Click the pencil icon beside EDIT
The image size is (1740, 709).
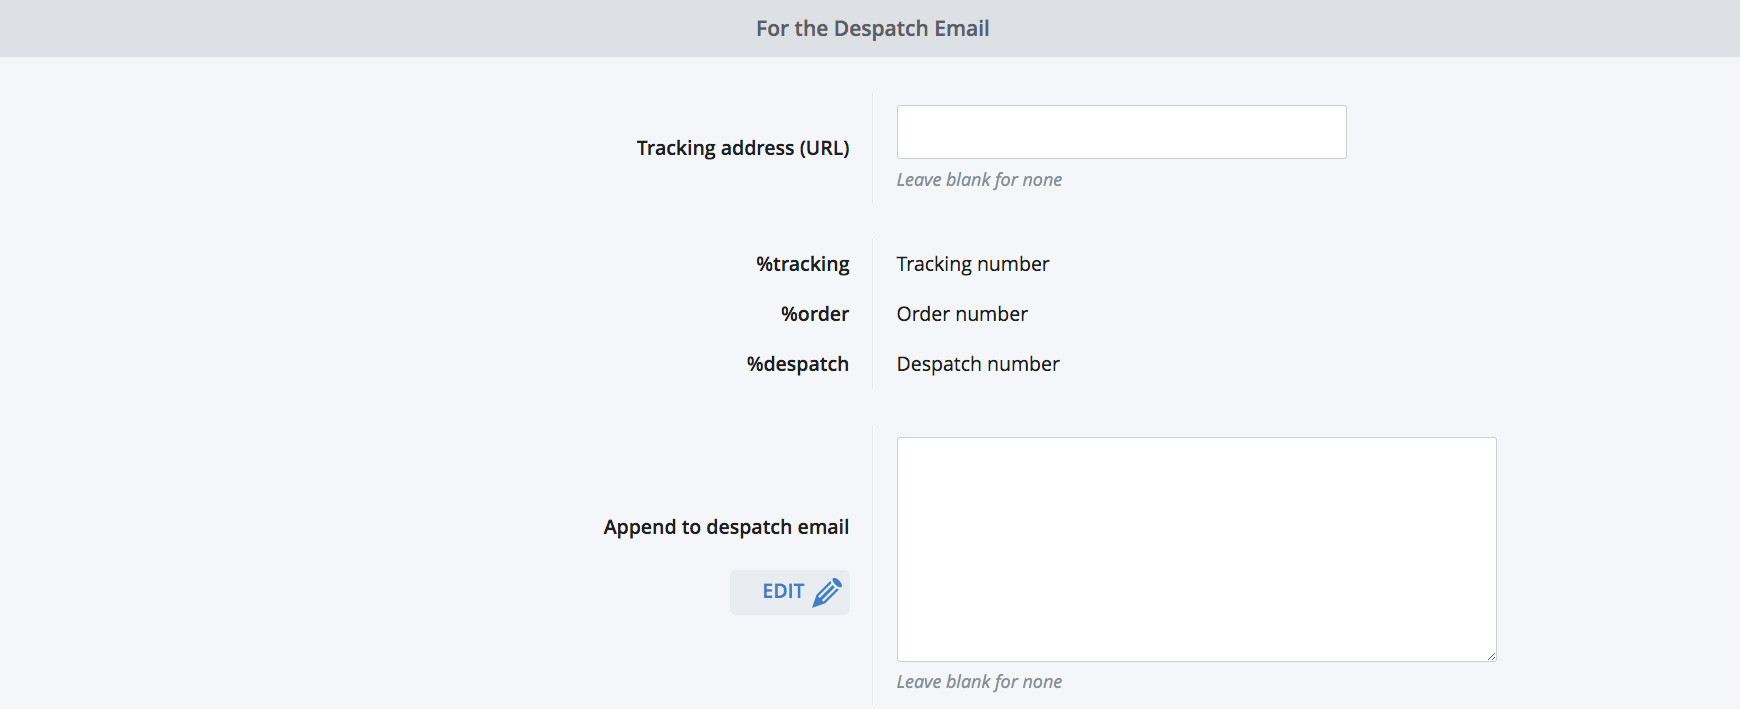pos(827,592)
